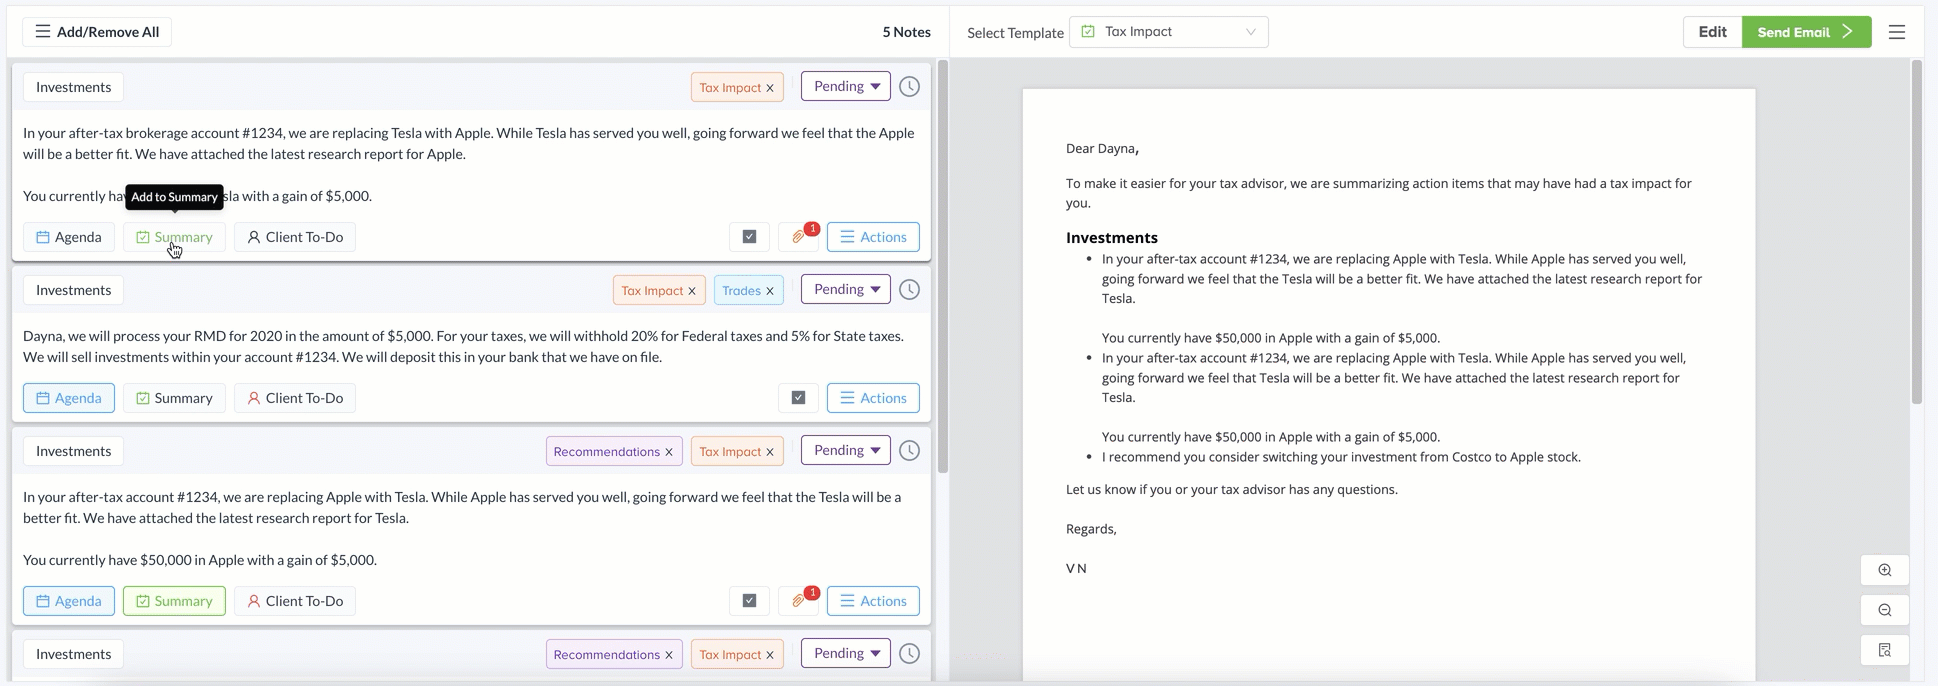This screenshot has height=686, width=1938.
Task: Toggle checkbox on Tesla-to-Apple note
Action: 749,237
